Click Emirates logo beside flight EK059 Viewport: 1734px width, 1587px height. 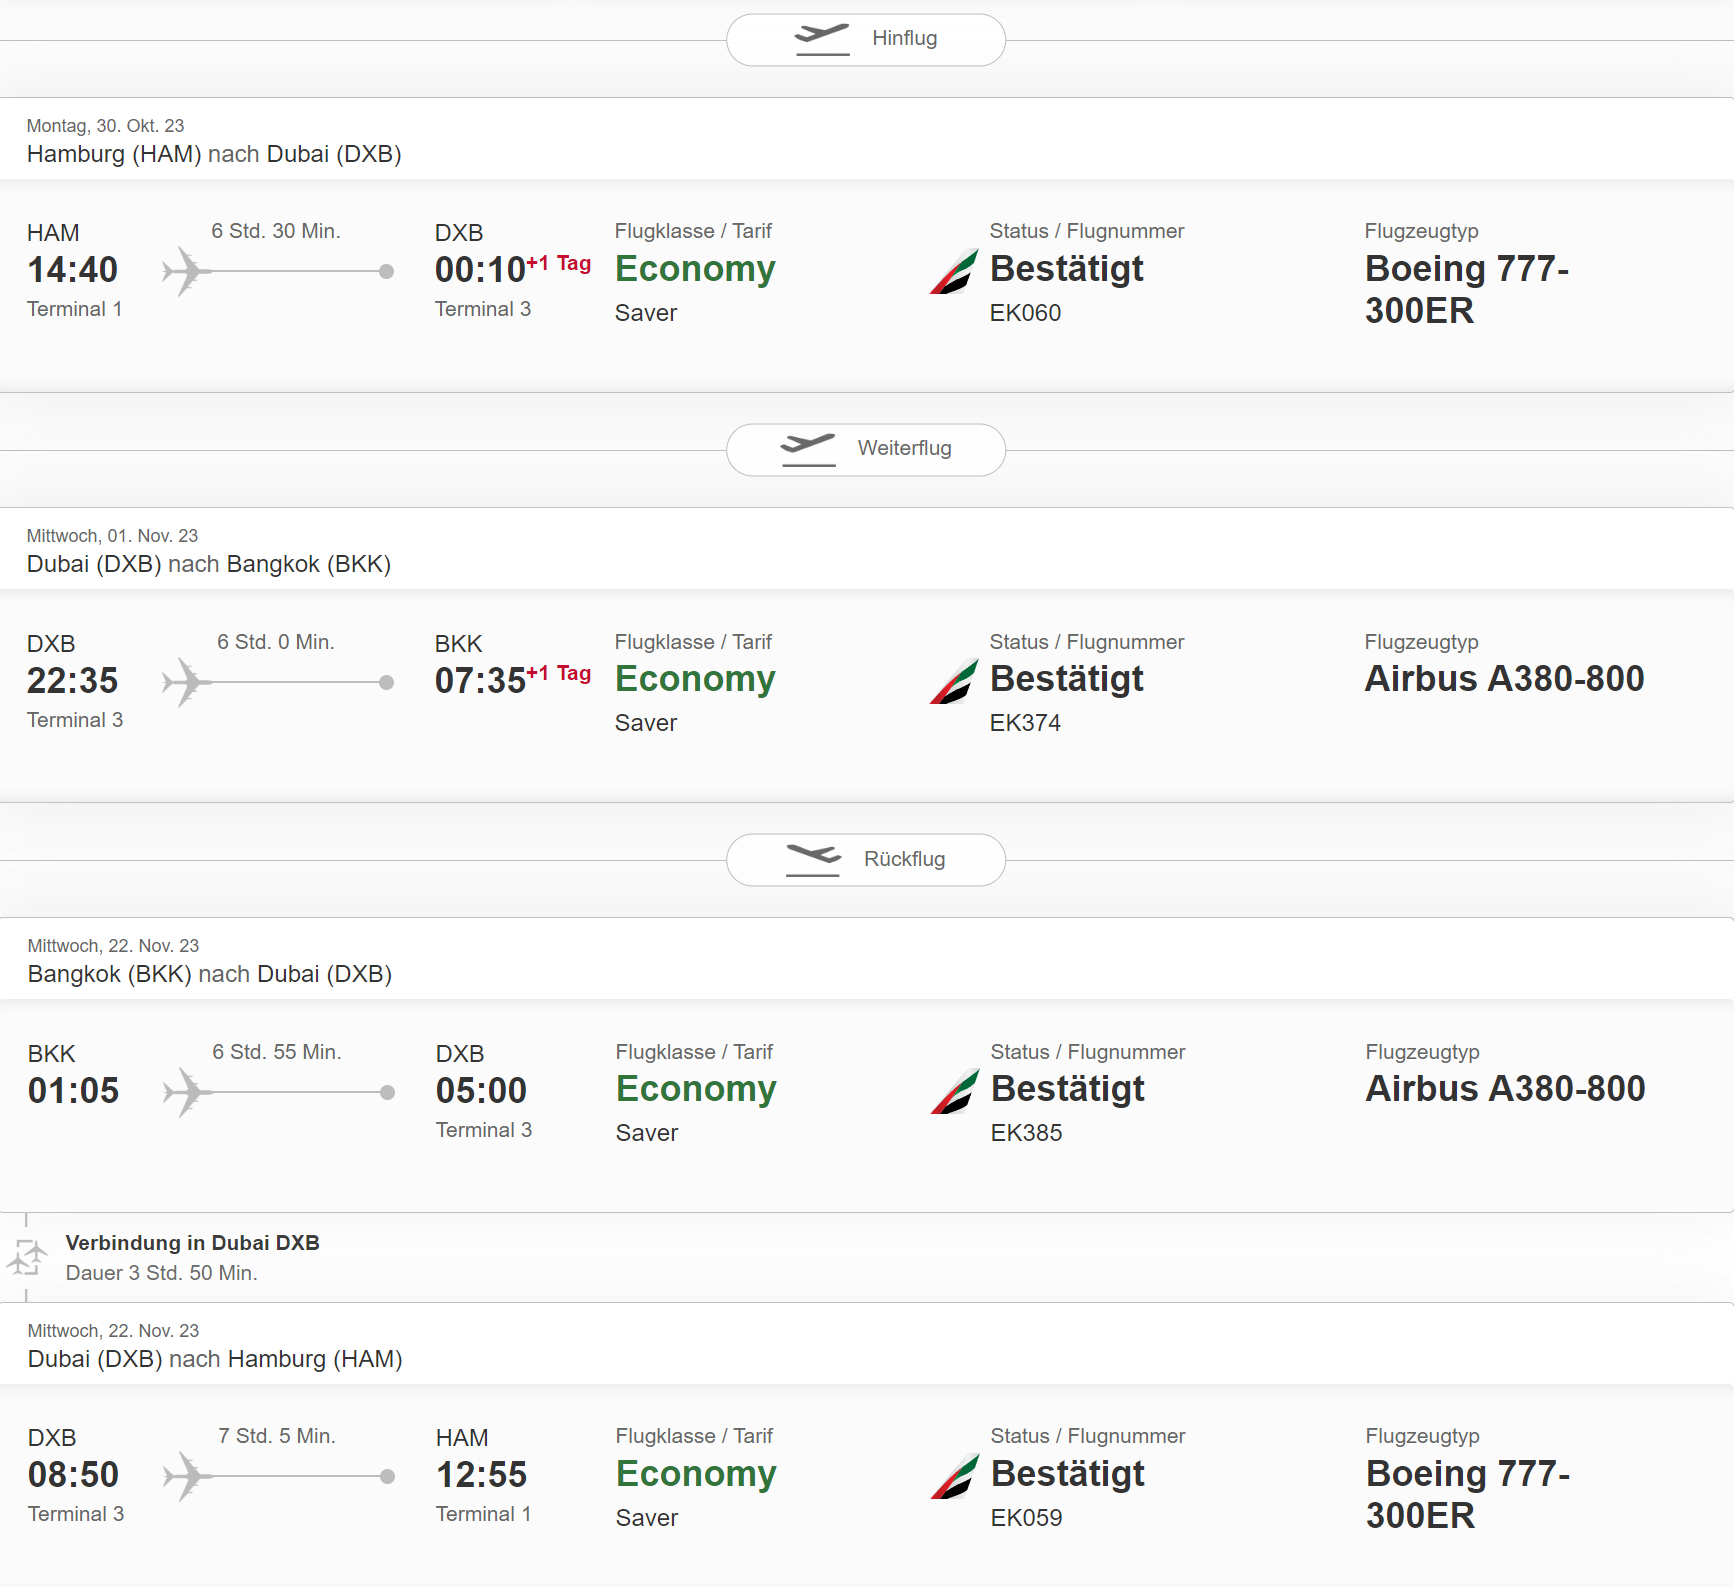coord(955,1476)
